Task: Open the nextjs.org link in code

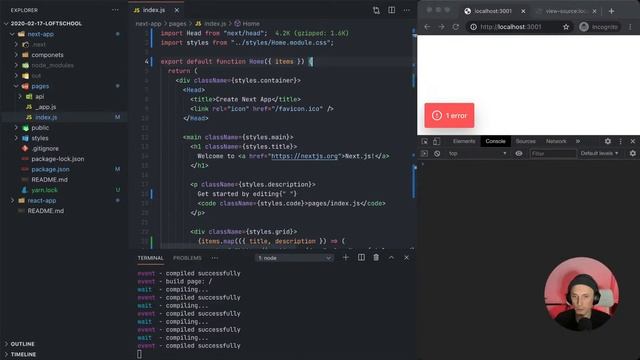Action: (x=304, y=156)
